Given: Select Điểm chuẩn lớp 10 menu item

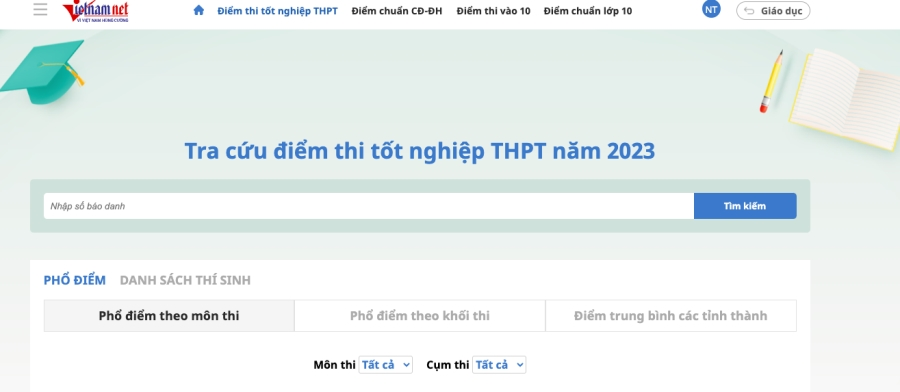Looking at the screenshot, I should click(x=588, y=11).
